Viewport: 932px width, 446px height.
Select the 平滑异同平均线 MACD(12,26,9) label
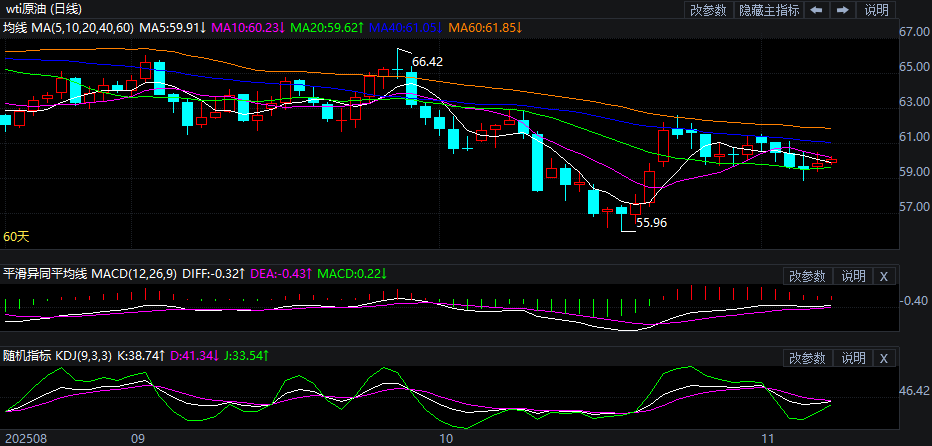[91, 273]
